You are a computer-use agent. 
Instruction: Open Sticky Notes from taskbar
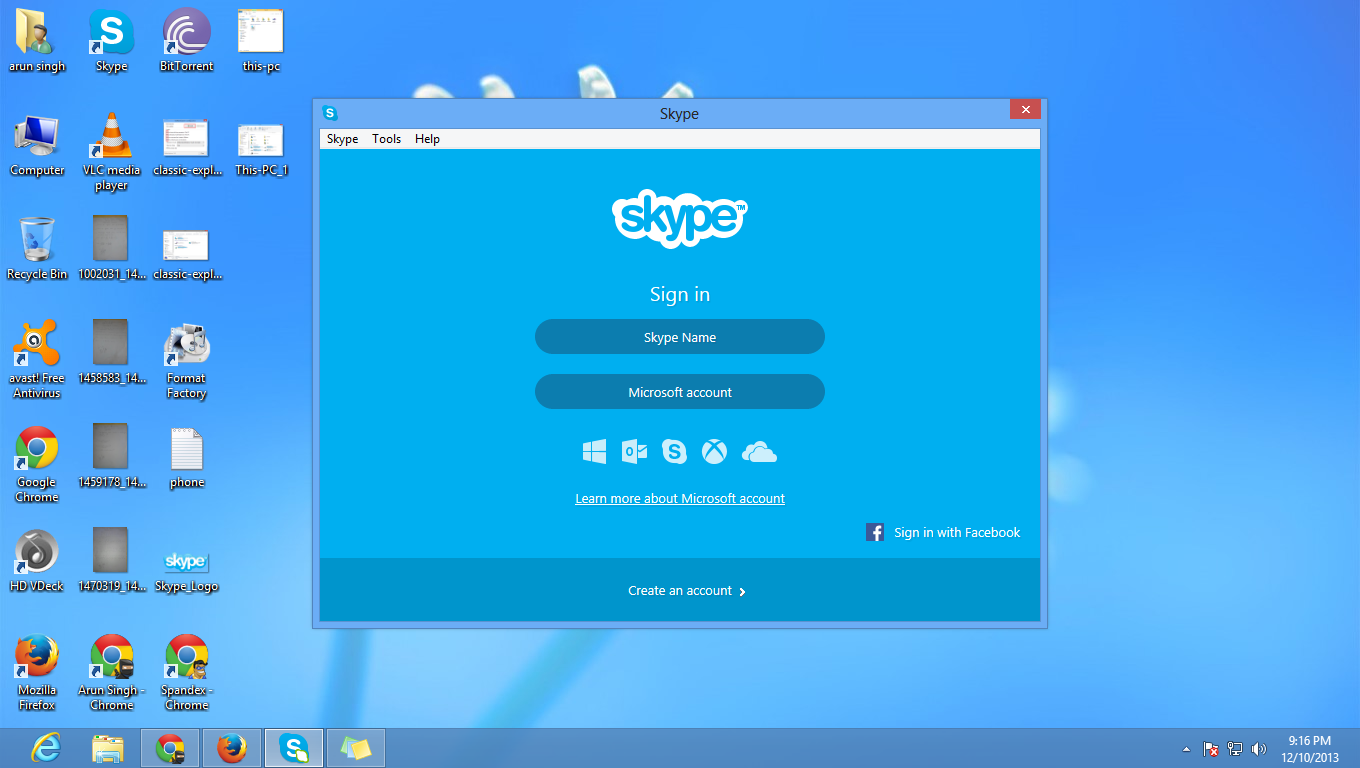pyautogui.click(x=356, y=748)
